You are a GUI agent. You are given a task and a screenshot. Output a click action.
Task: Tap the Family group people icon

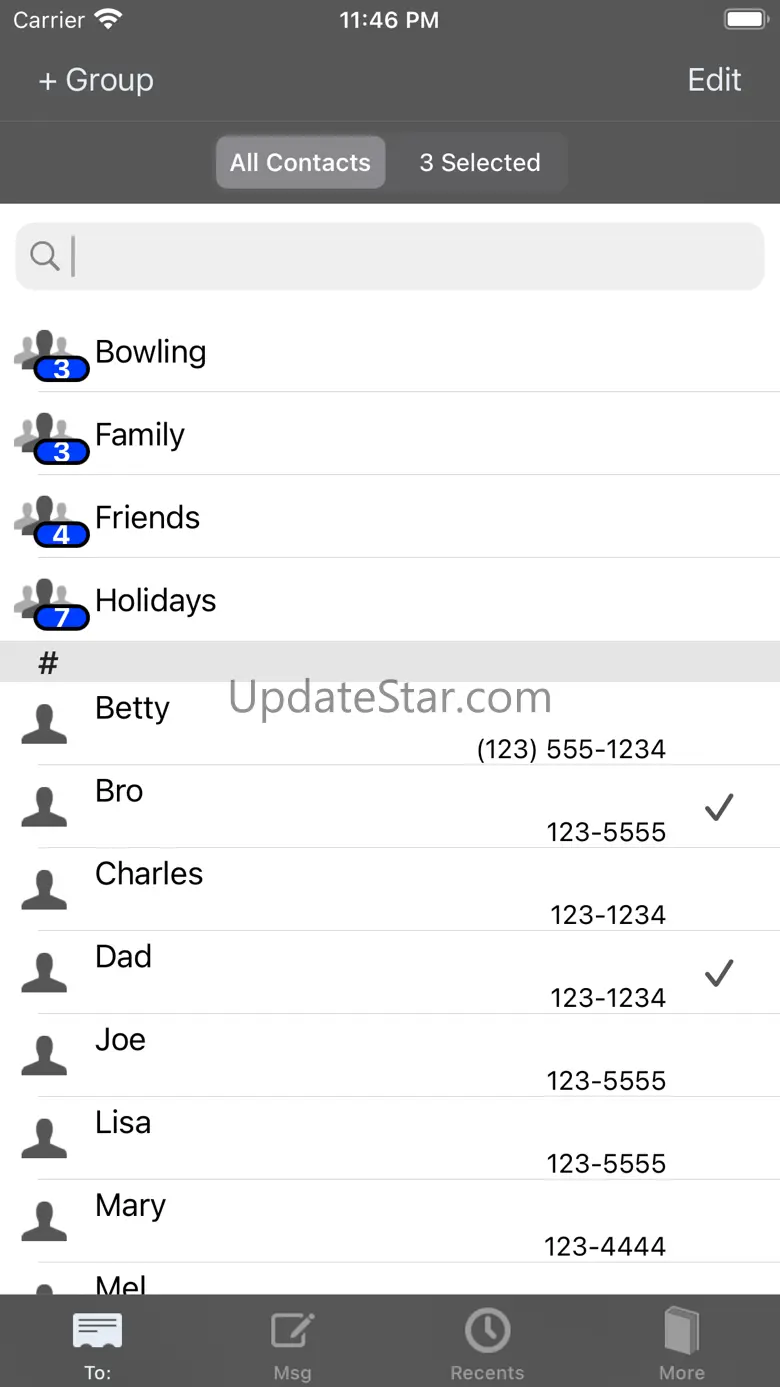point(52,439)
